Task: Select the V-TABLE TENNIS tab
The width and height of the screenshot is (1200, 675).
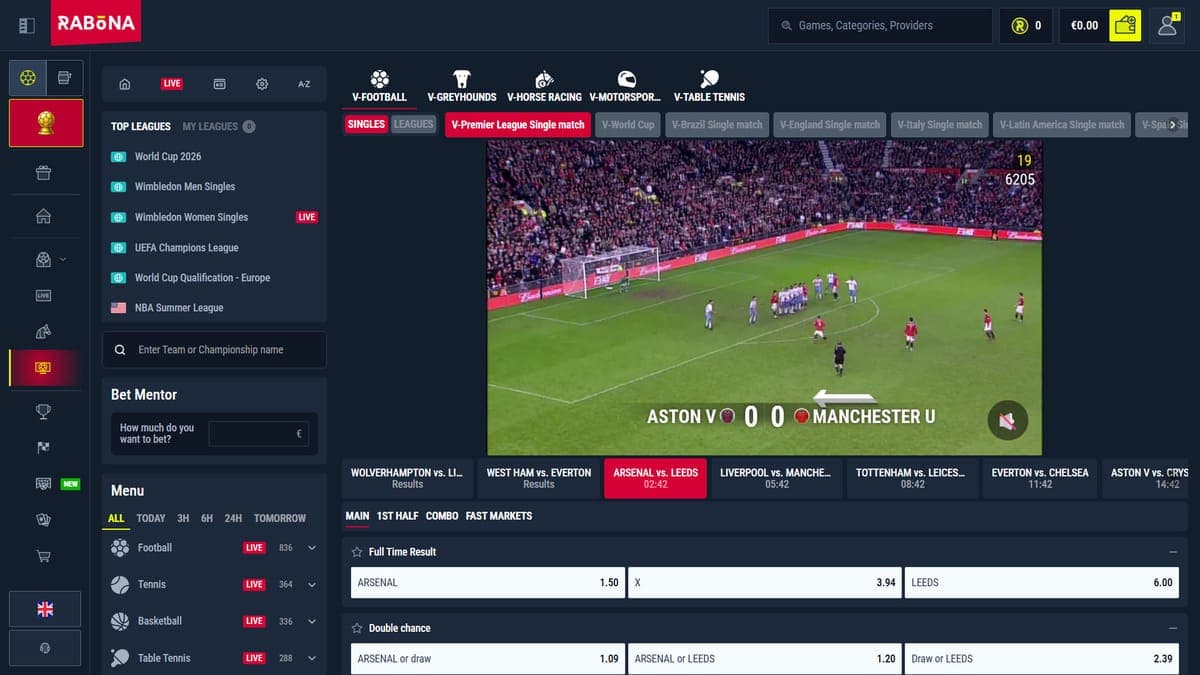Action: pos(709,86)
